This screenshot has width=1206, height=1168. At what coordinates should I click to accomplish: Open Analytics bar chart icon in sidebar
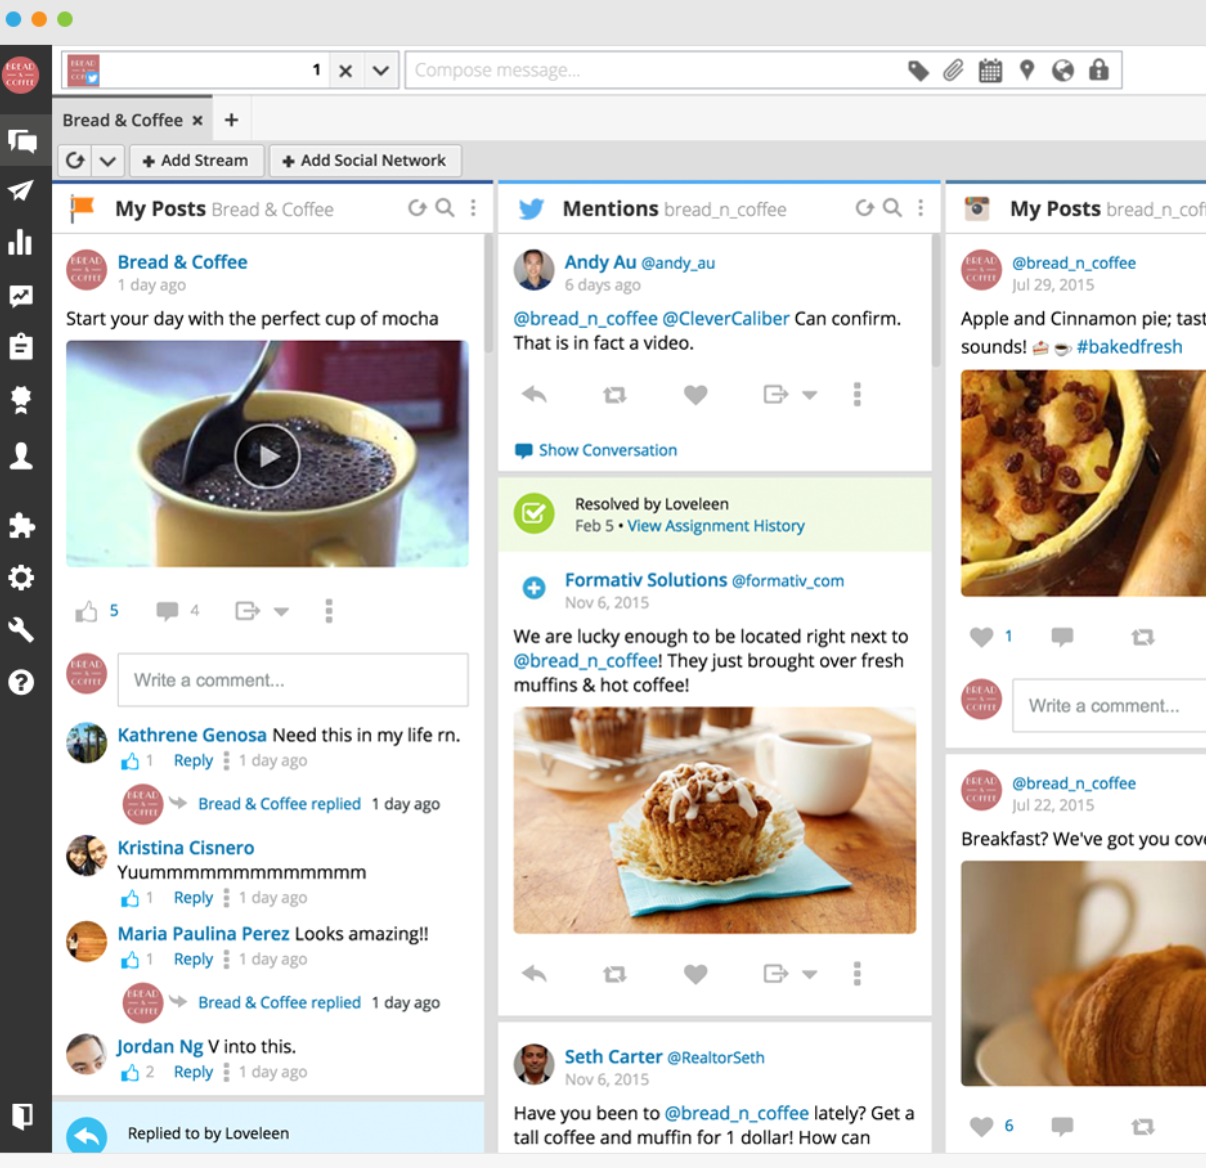pyautogui.click(x=21, y=242)
